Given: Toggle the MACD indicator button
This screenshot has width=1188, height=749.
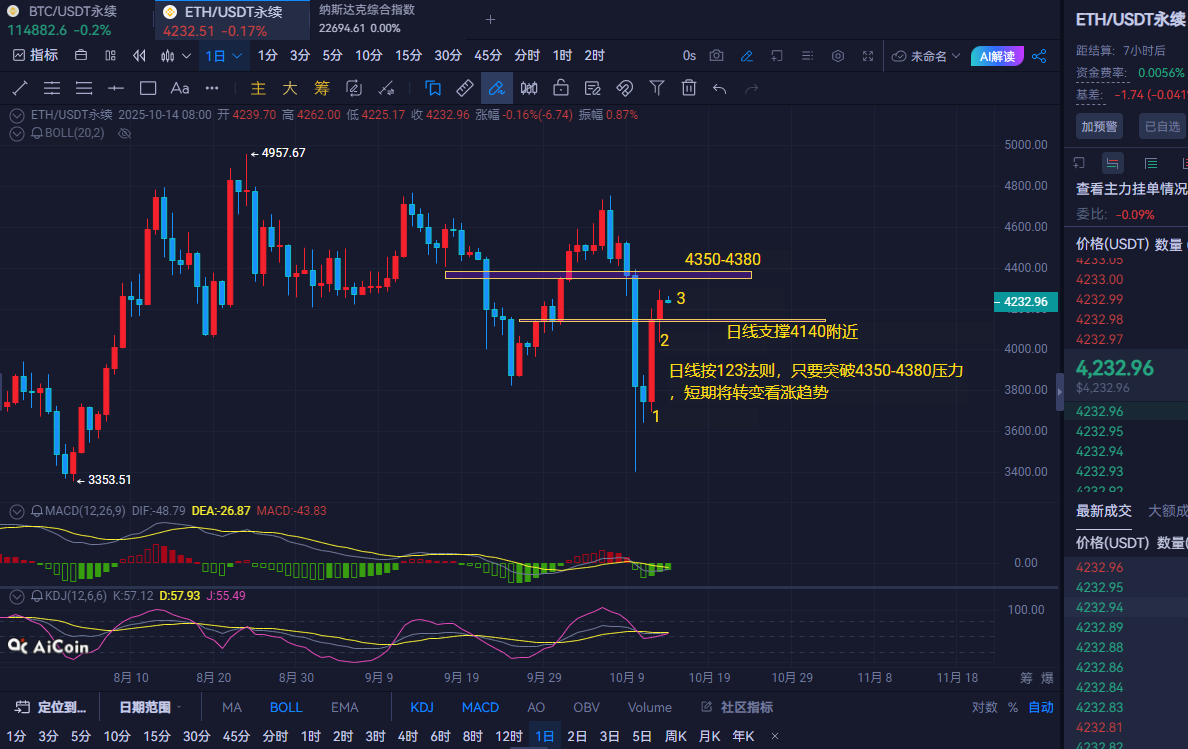Looking at the screenshot, I should click(x=480, y=707).
